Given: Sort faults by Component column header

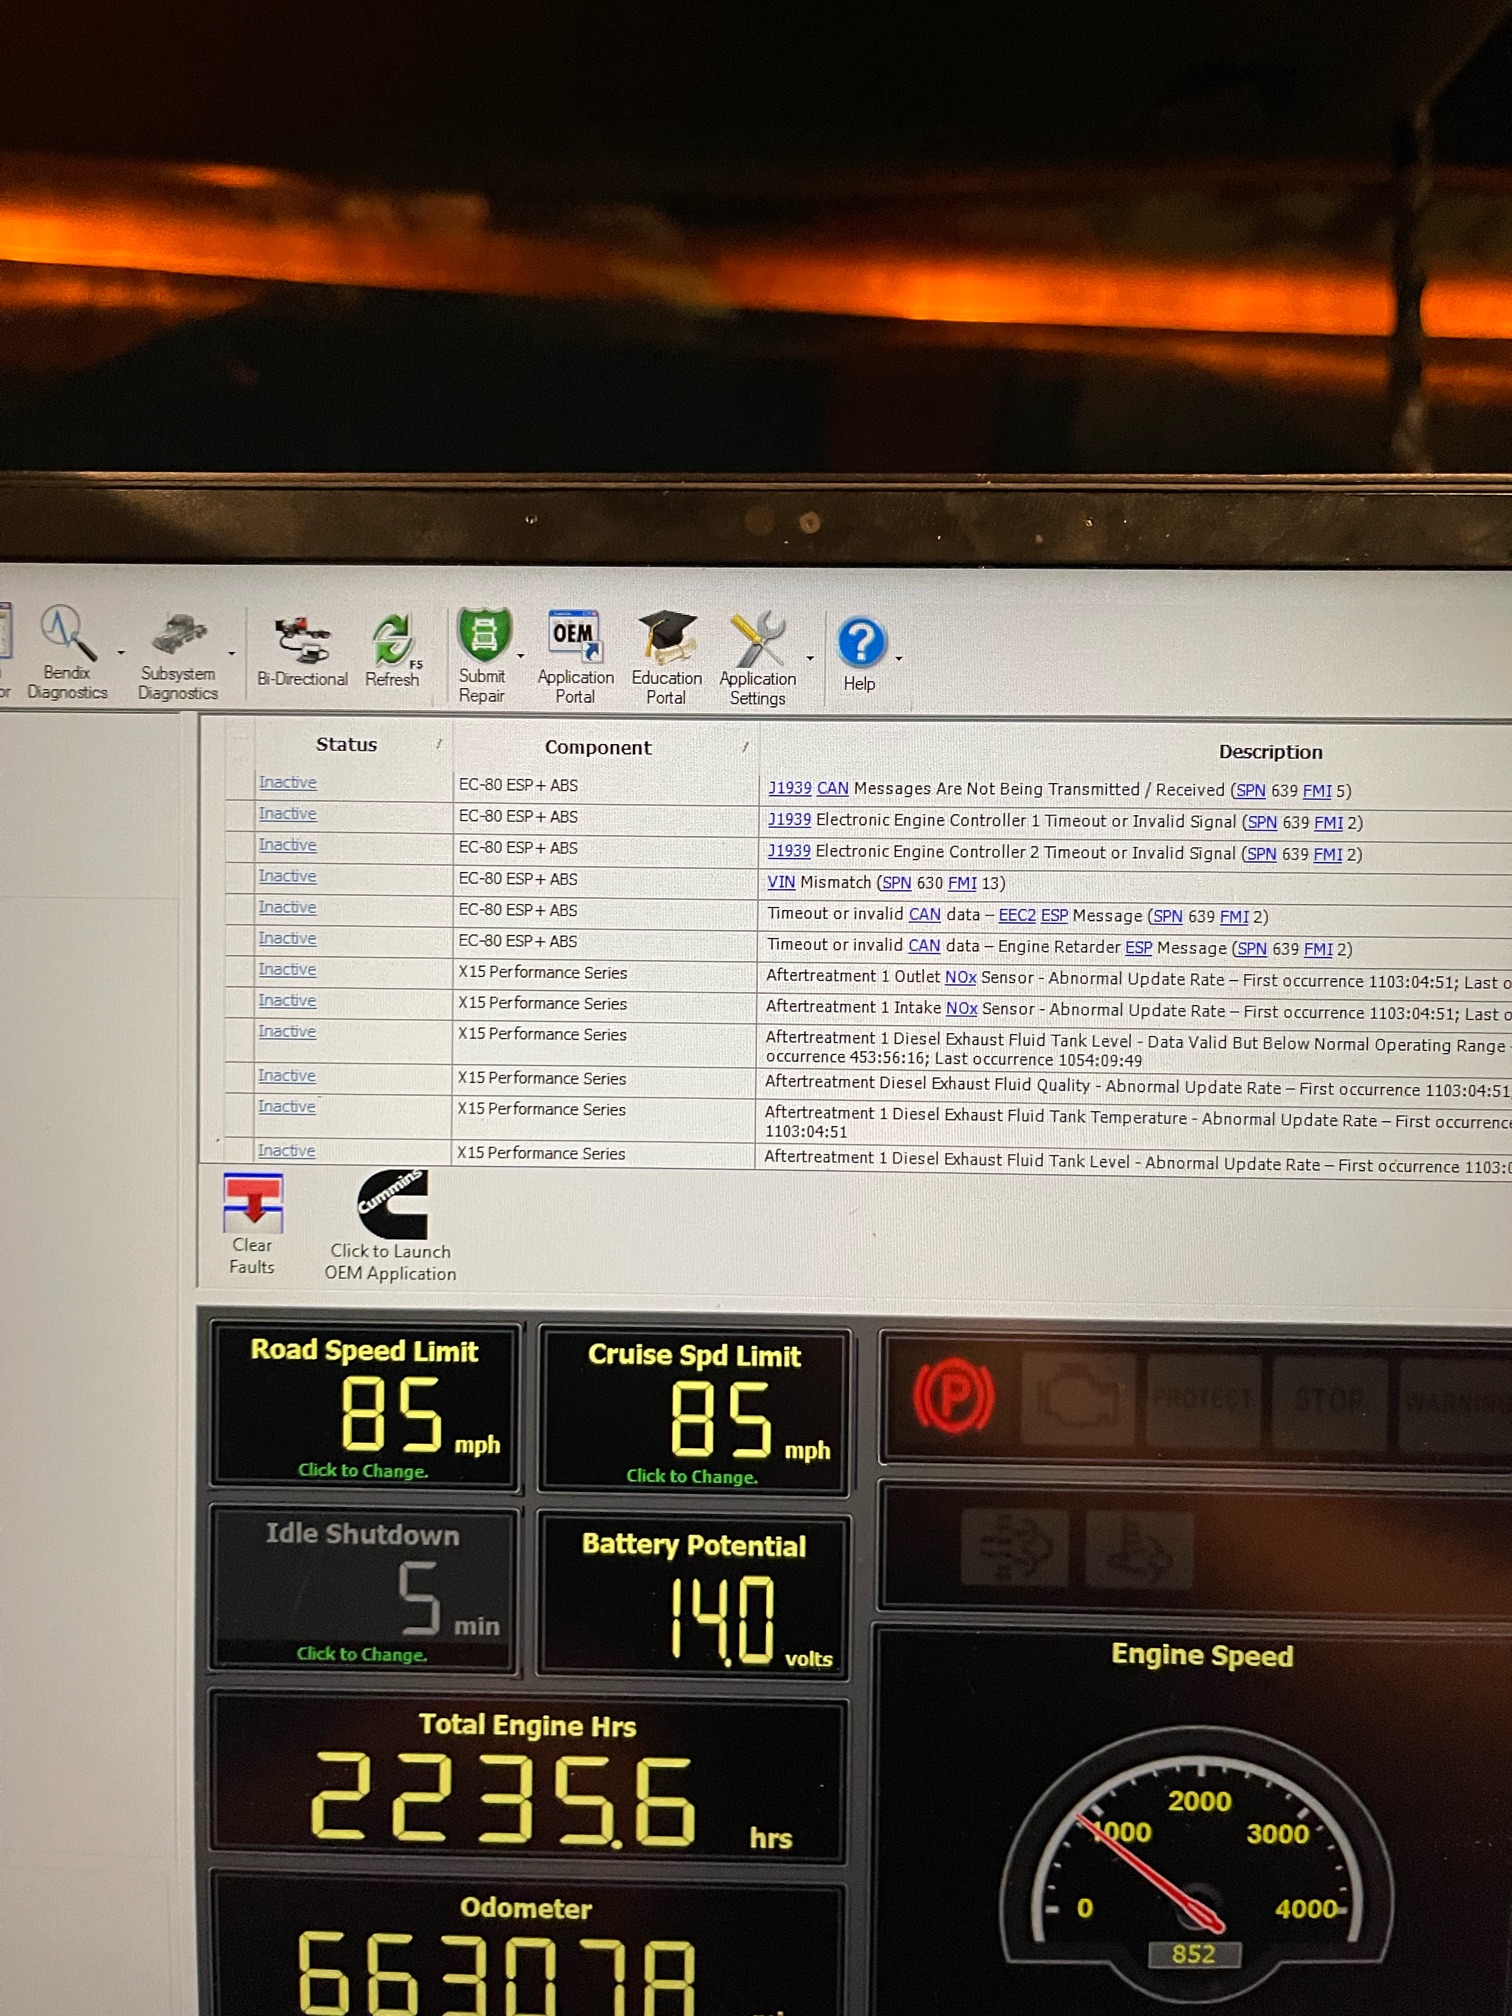Looking at the screenshot, I should pyautogui.click(x=597, y=747).
